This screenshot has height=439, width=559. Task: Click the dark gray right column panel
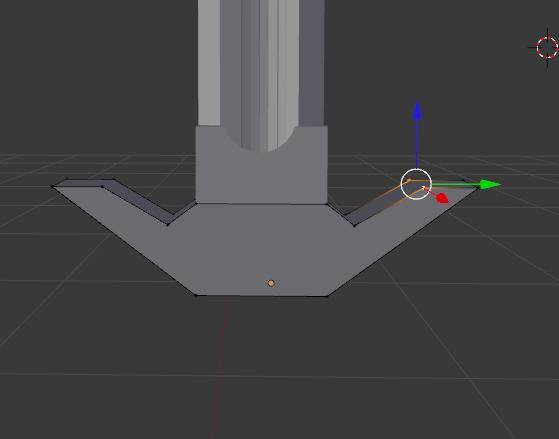click(312, 62)
